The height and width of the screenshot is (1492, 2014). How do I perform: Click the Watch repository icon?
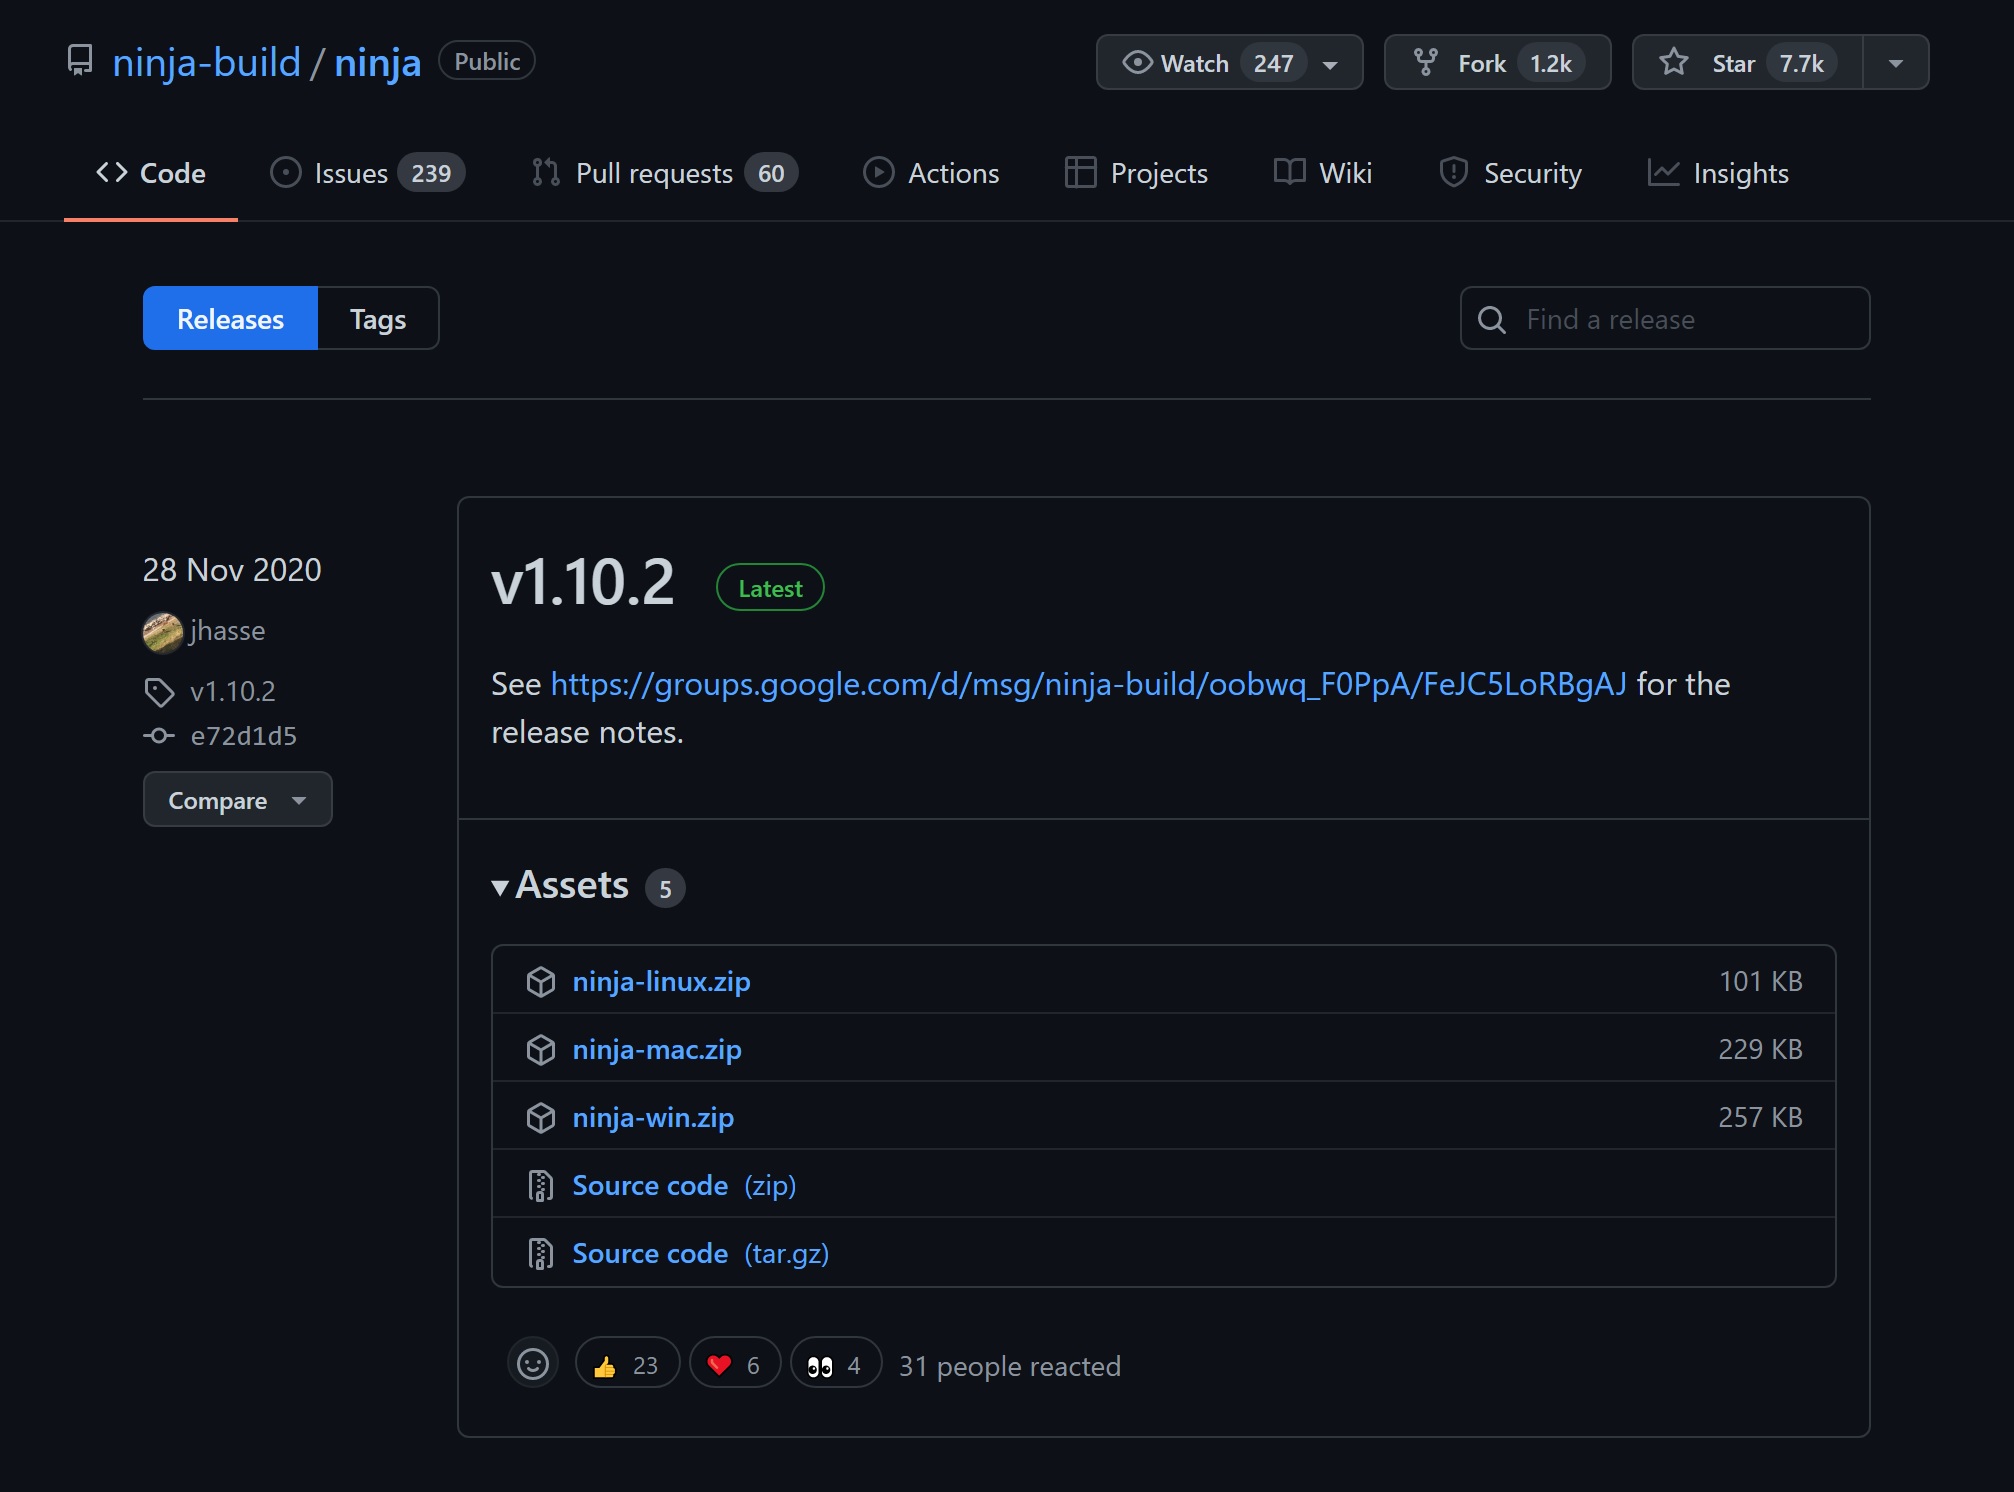point(1132,63)
